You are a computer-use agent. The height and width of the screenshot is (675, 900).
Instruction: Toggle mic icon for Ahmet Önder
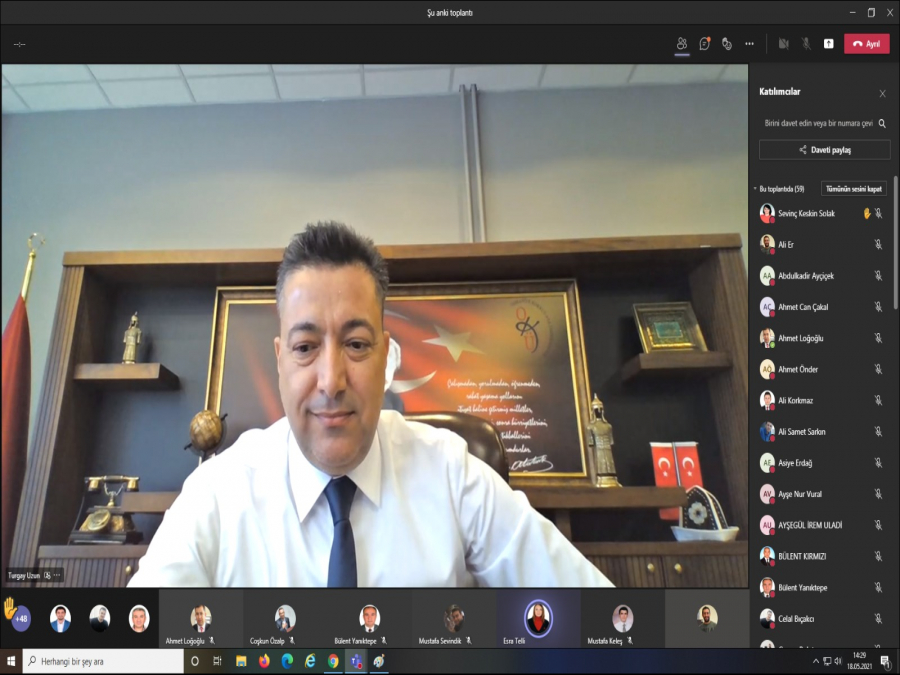(878, 369)
